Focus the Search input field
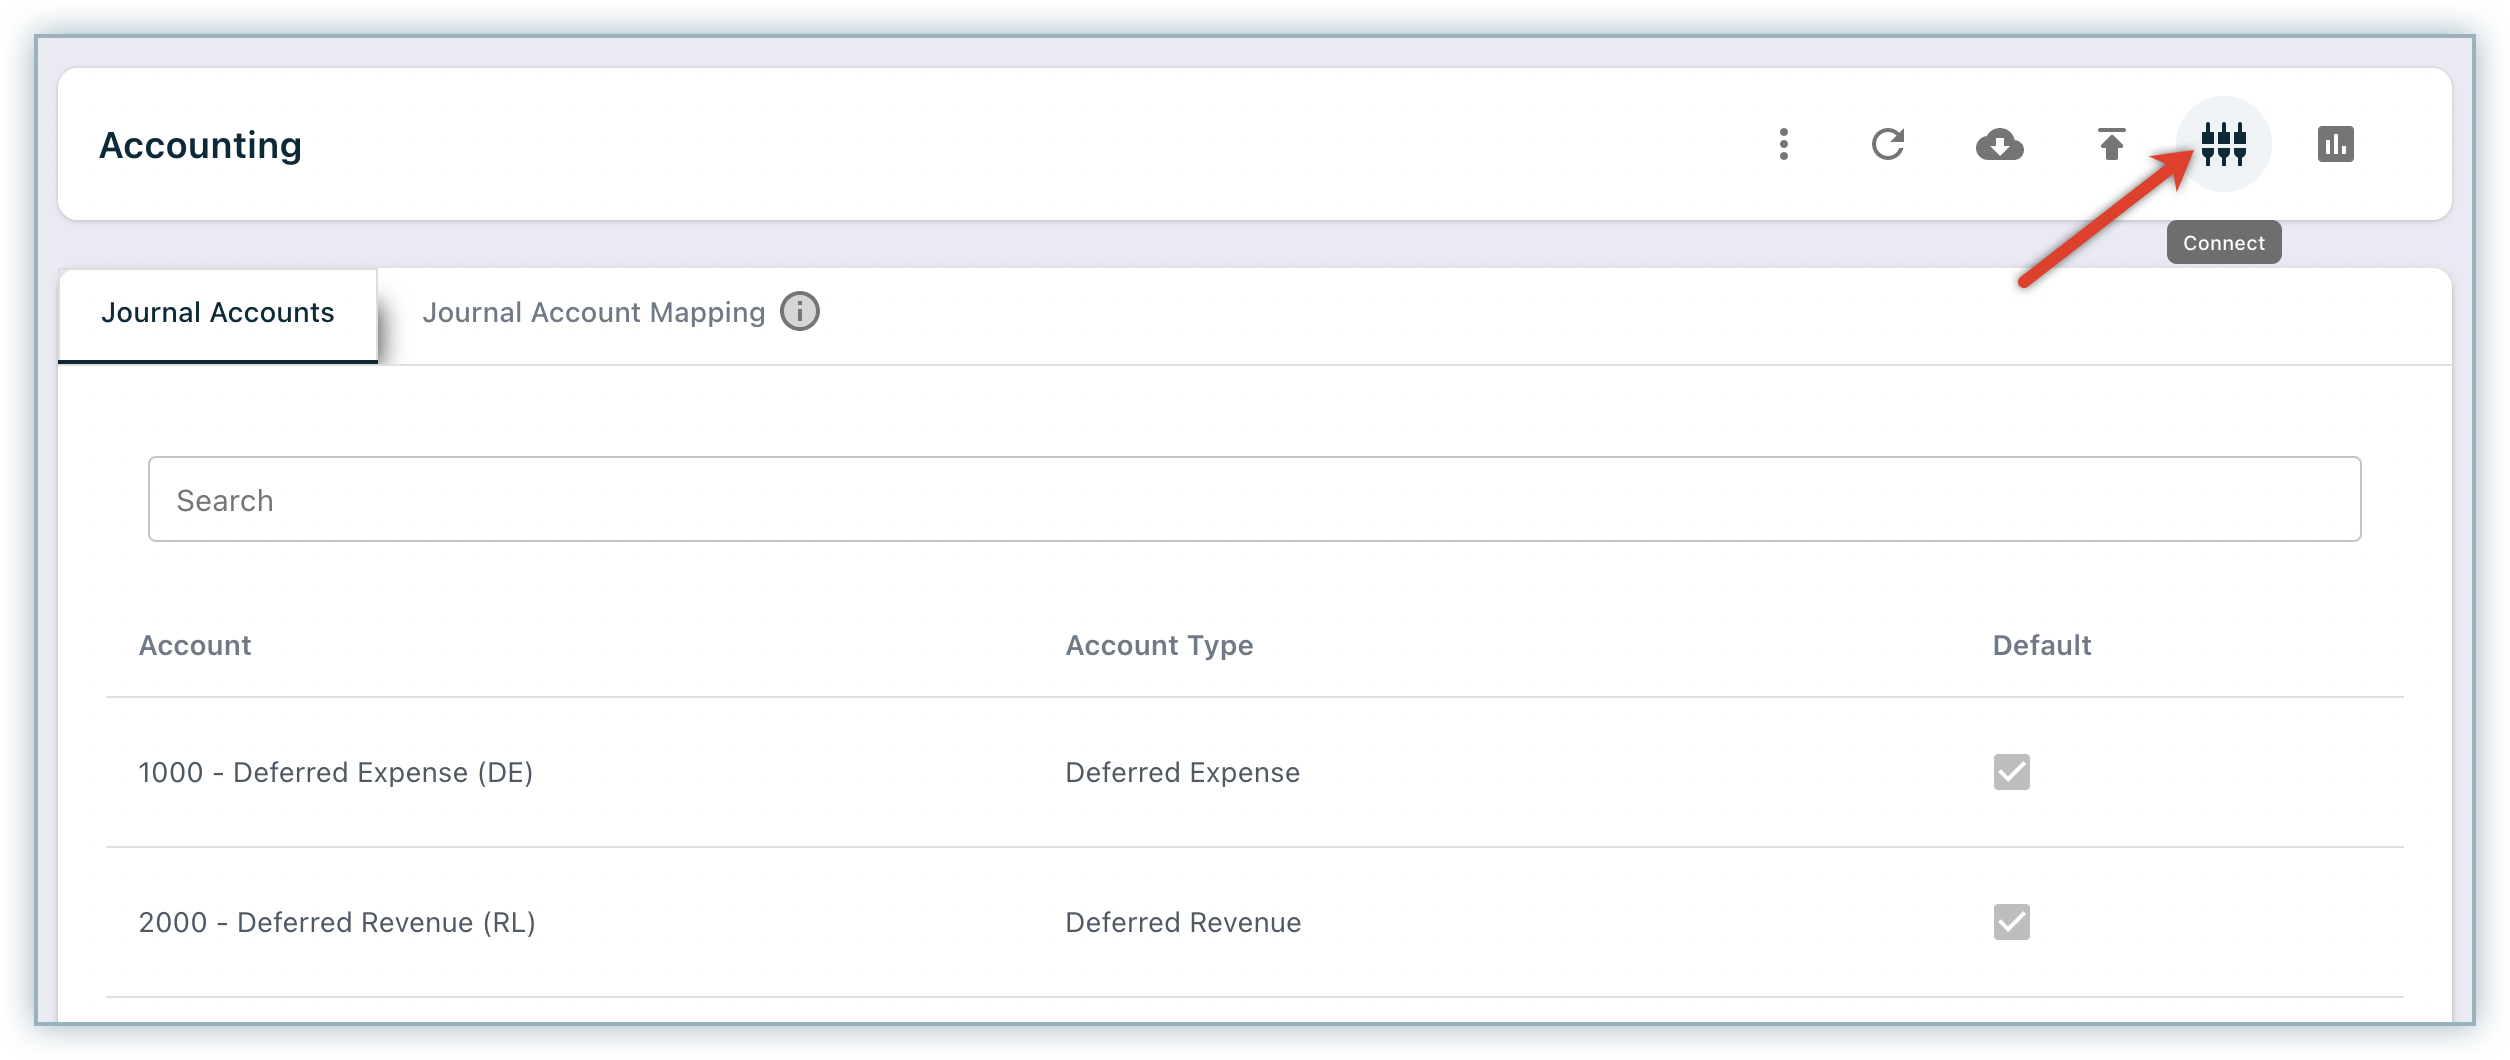The width and height of the screenshot is (2510, 1060). [x=1254, y=500]
